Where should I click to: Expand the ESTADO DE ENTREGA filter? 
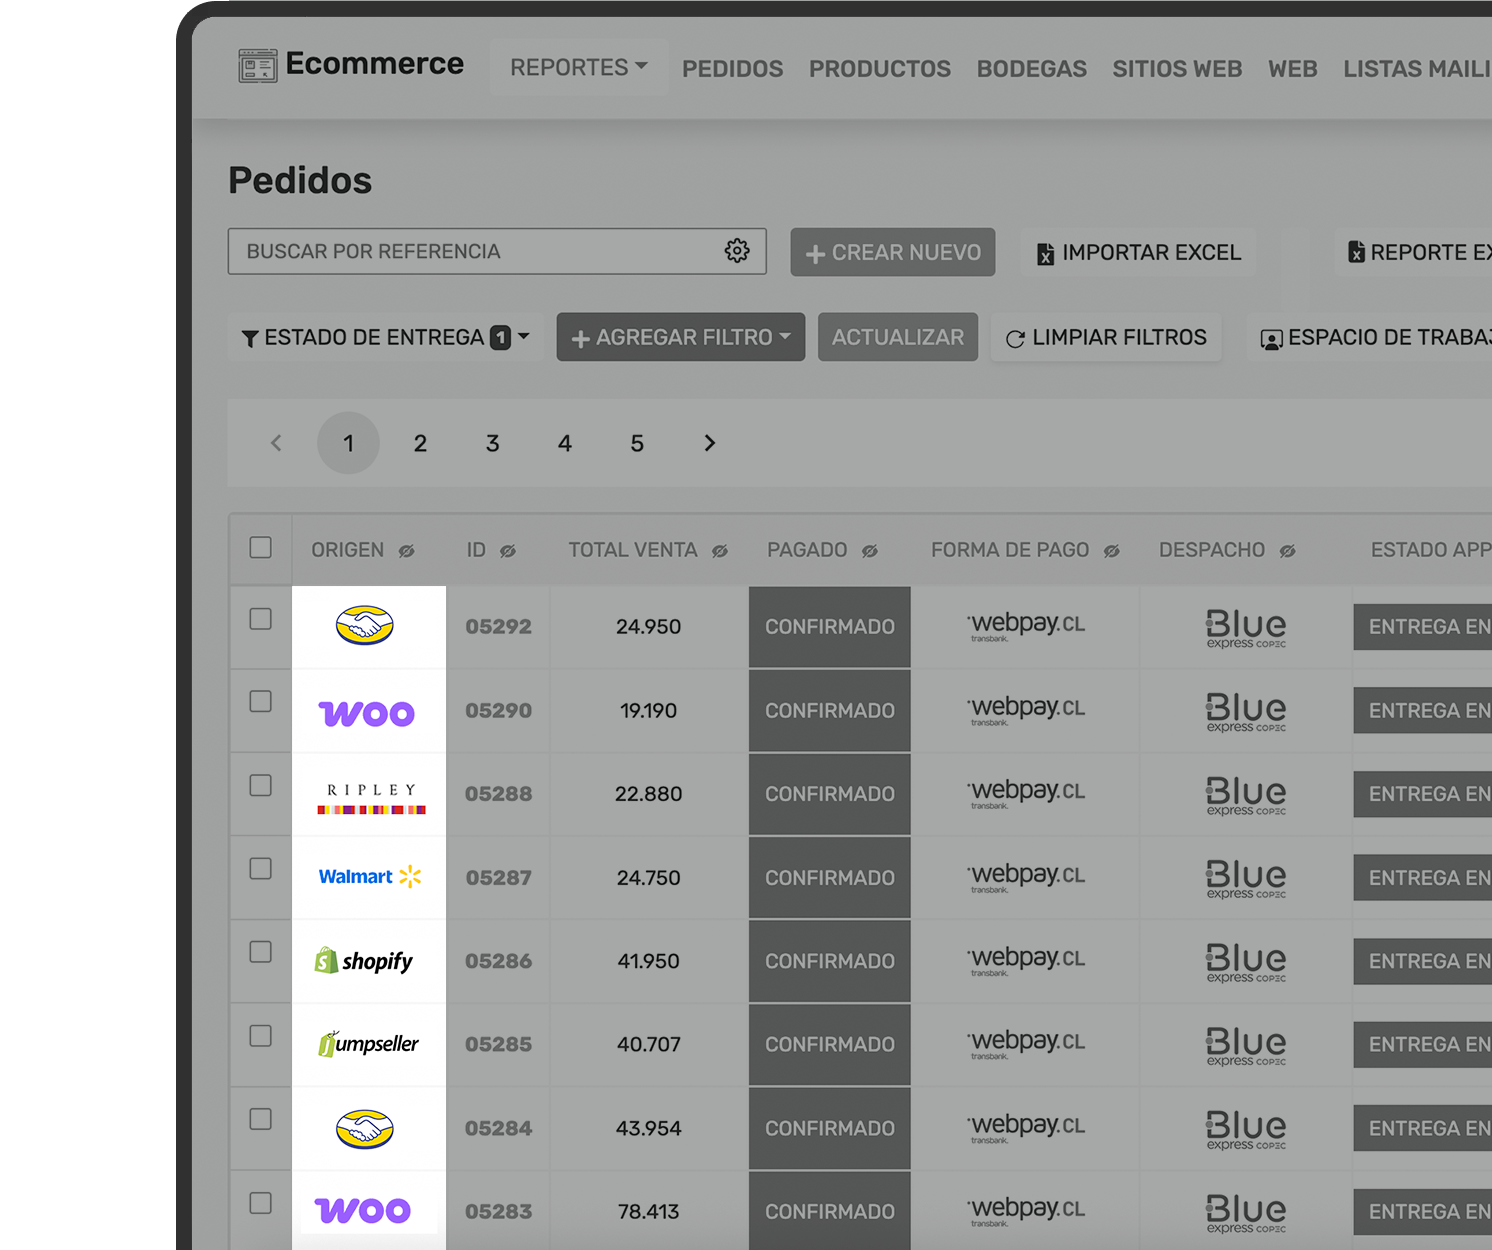coord(386,338)
